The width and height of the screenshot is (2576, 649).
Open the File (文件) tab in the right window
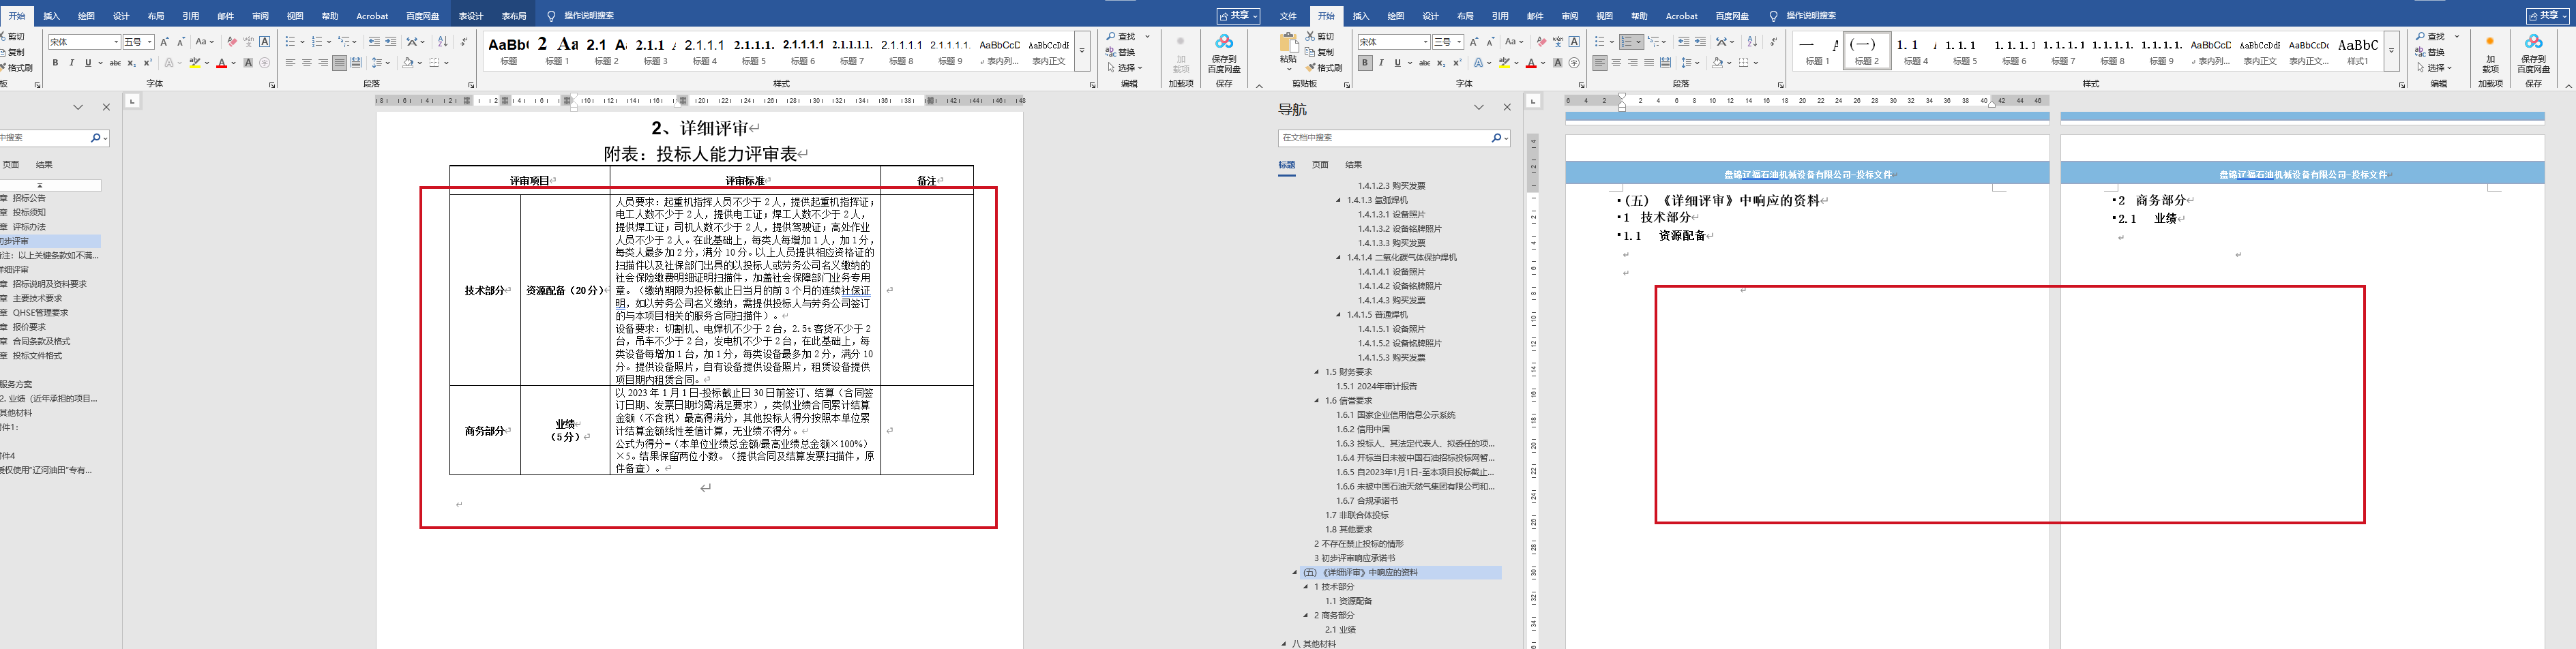click(1288, 16)
